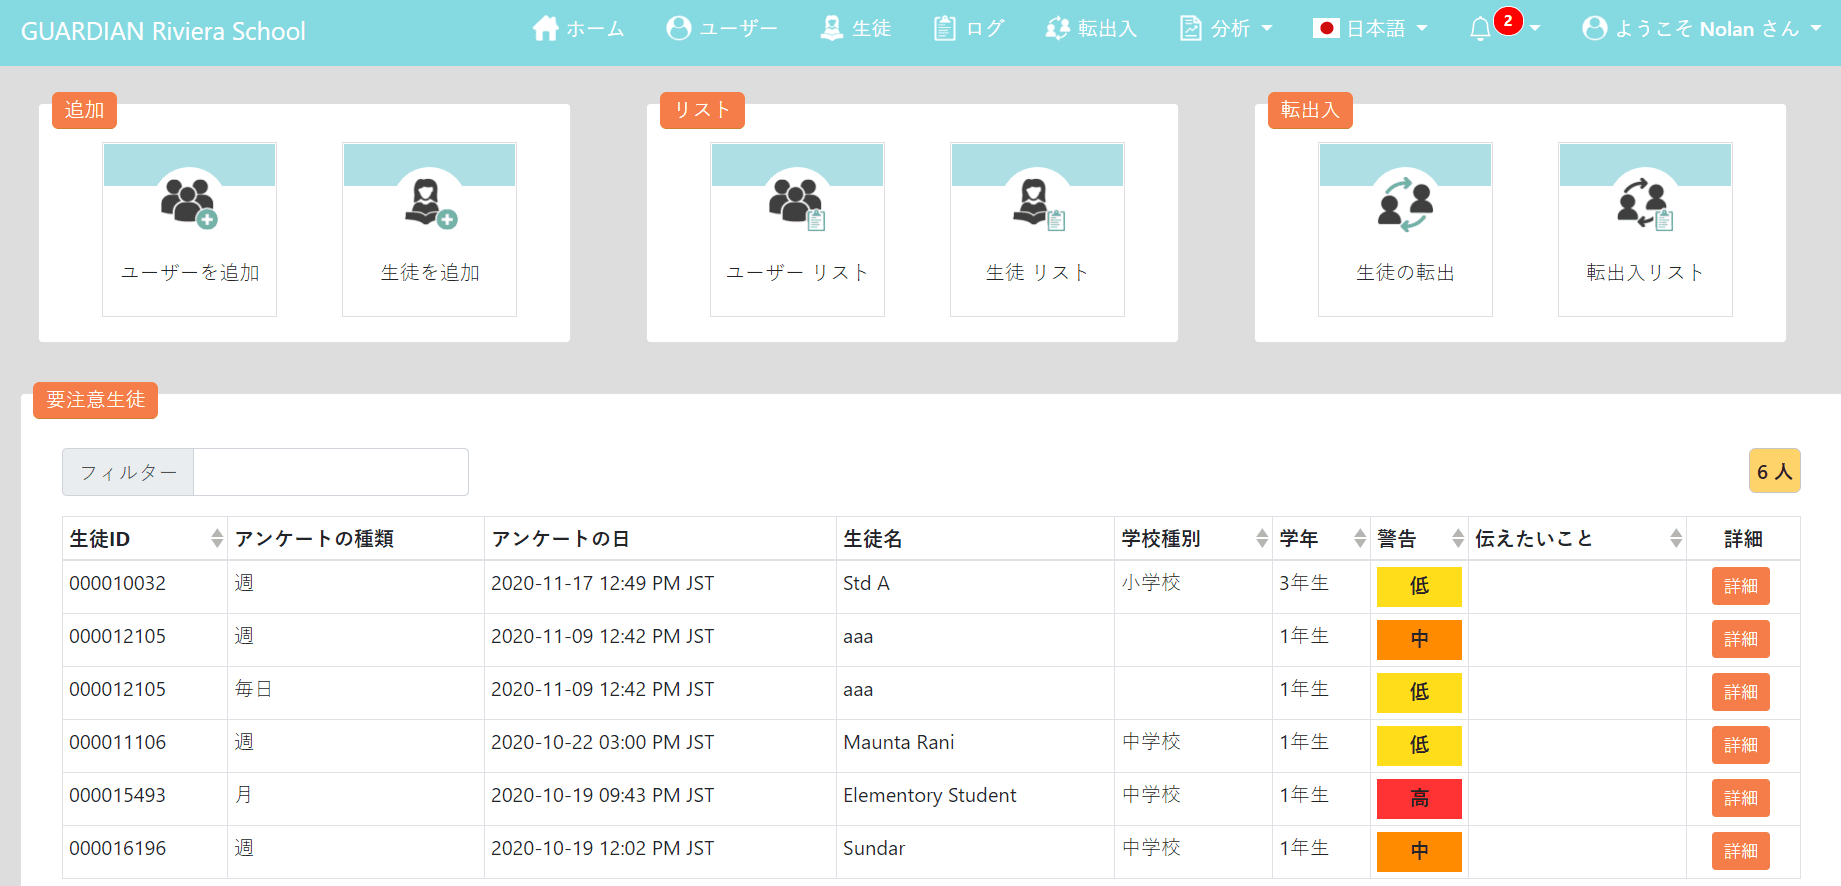Click yellow 低 warning badge for Std A

(x=1419, y=587)
